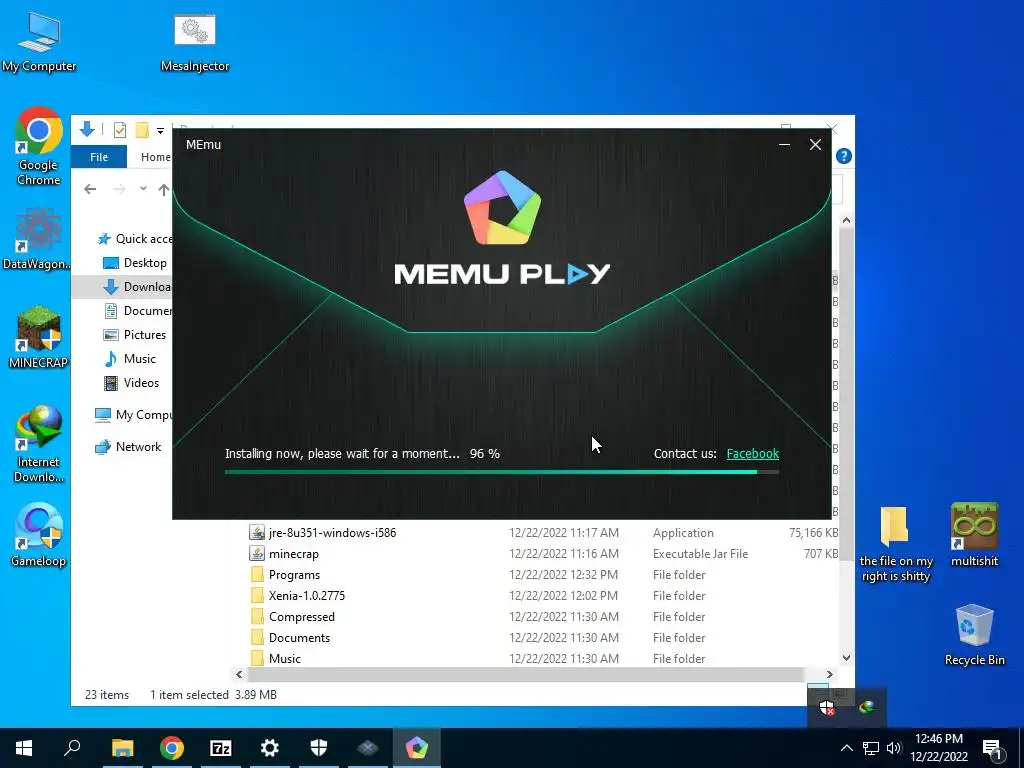Open taskbar Search magnifier
The width and height of the screenshot is (1024, 768).
(x=72, y=748)
